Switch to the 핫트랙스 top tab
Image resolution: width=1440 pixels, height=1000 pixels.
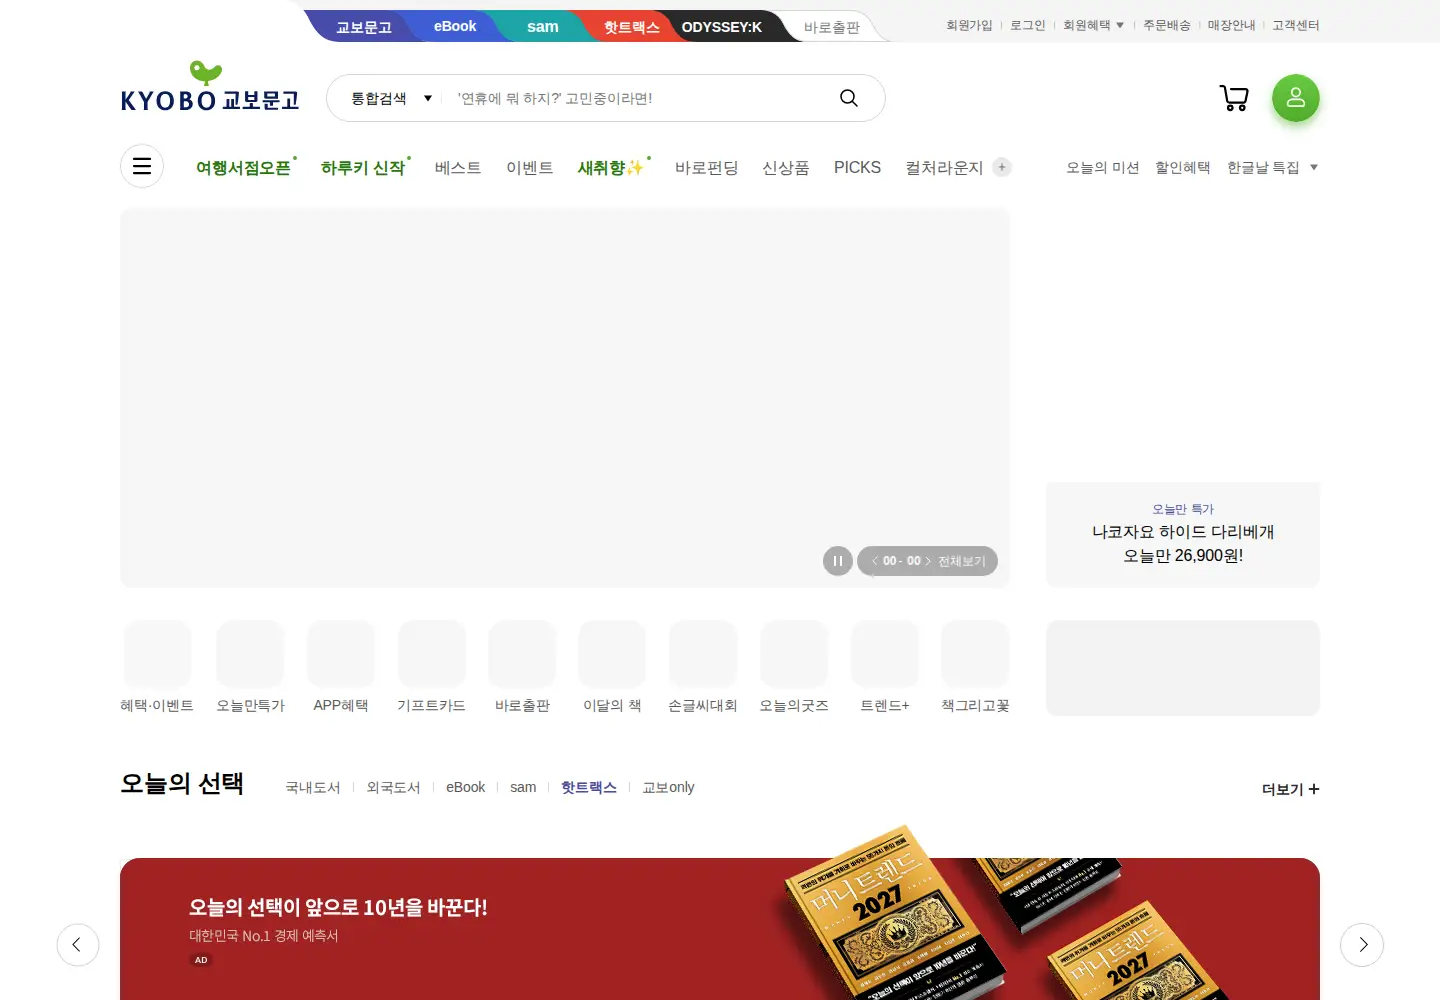tap(631, 27)
